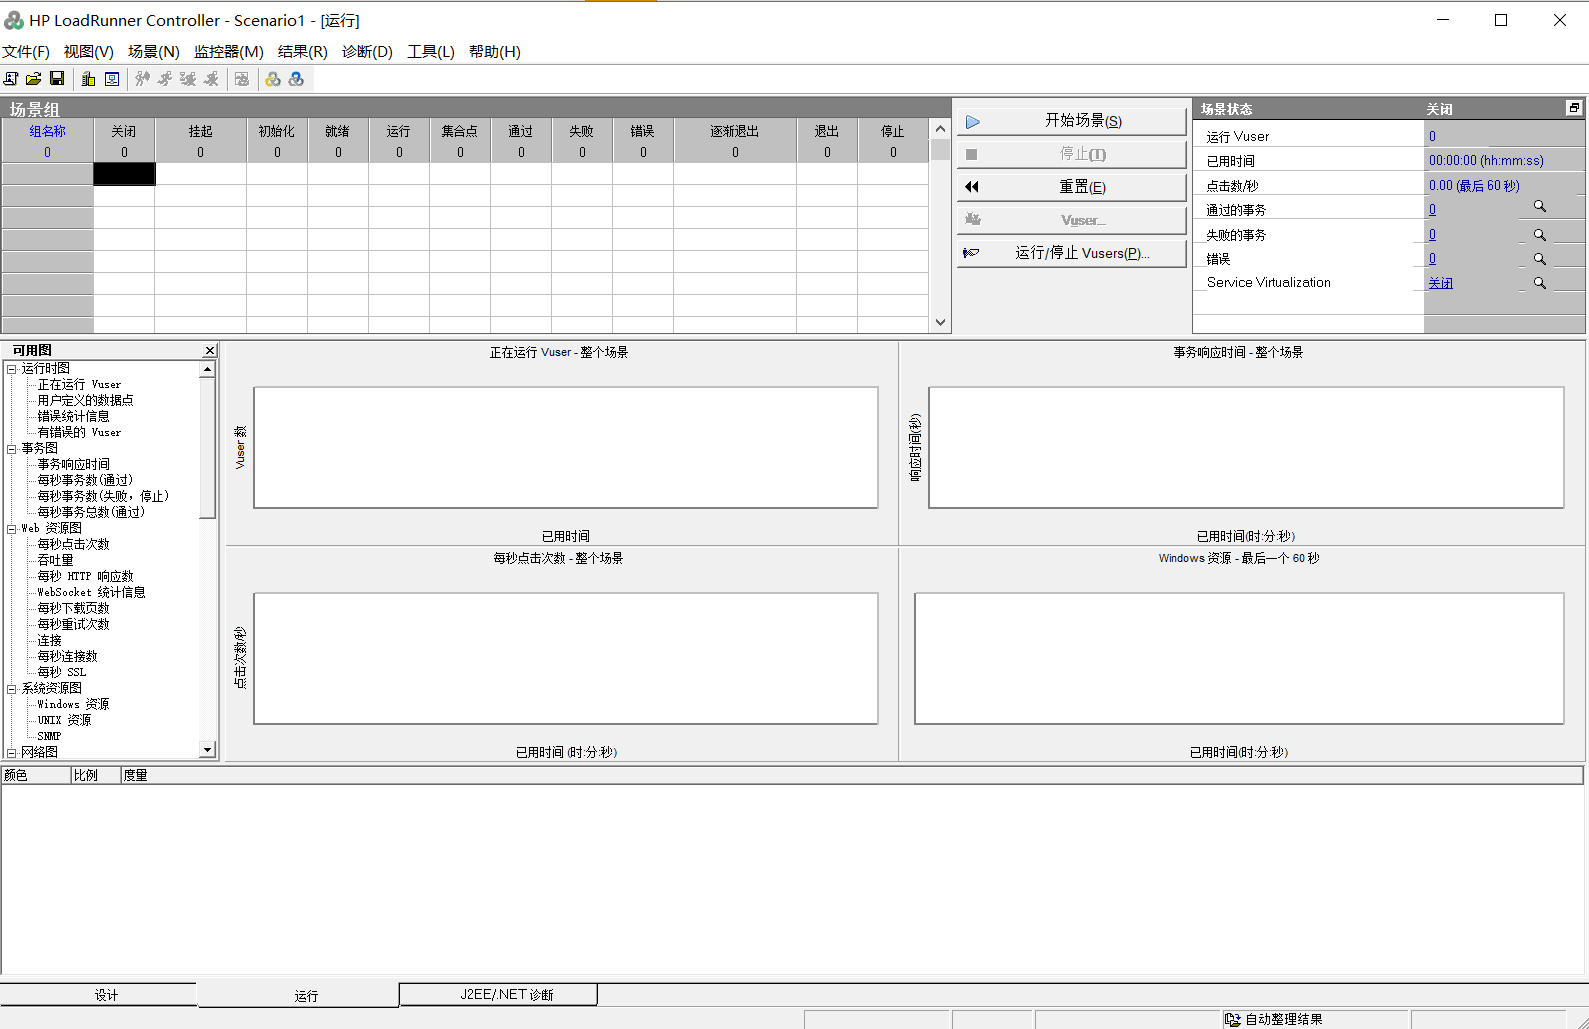1589x1029 pixels.
Task: Click magnifier icon for 错误 row
Action: 1540,259
